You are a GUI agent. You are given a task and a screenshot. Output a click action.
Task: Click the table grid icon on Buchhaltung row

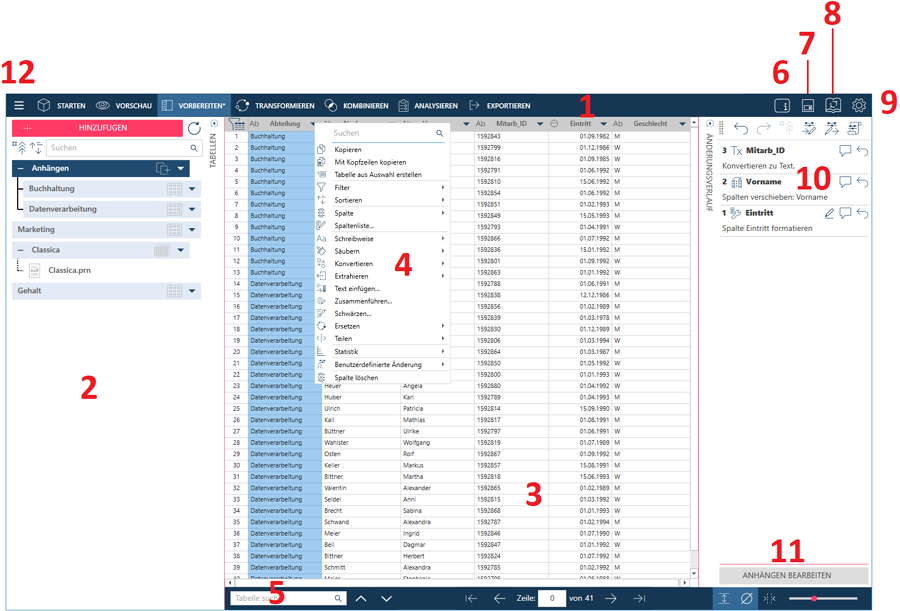coord(174,189)
